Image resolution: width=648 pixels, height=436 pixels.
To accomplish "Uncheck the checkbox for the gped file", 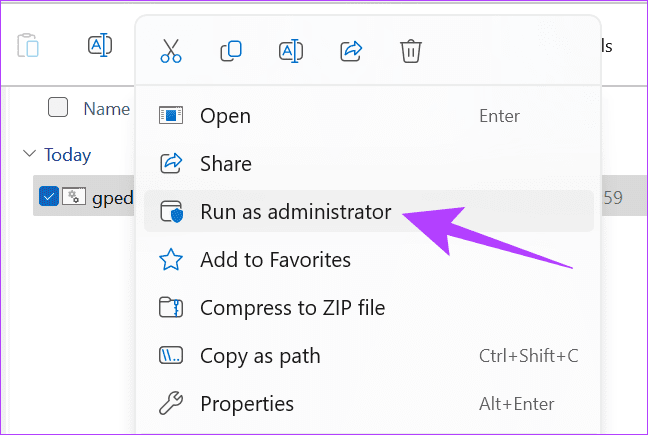I will pyautogui.click(x=48, y=197).
